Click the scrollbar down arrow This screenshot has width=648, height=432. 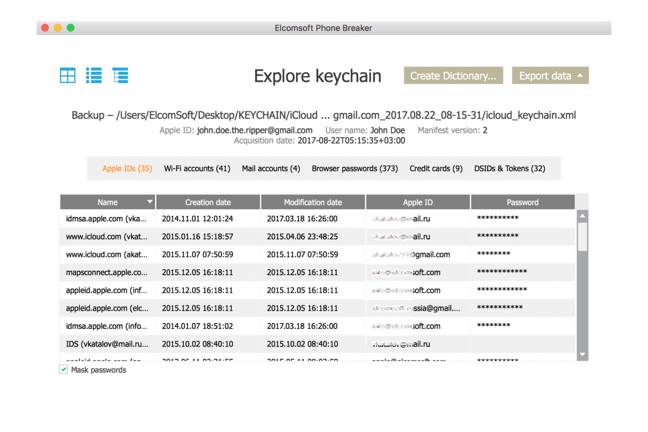coord(582,355)
